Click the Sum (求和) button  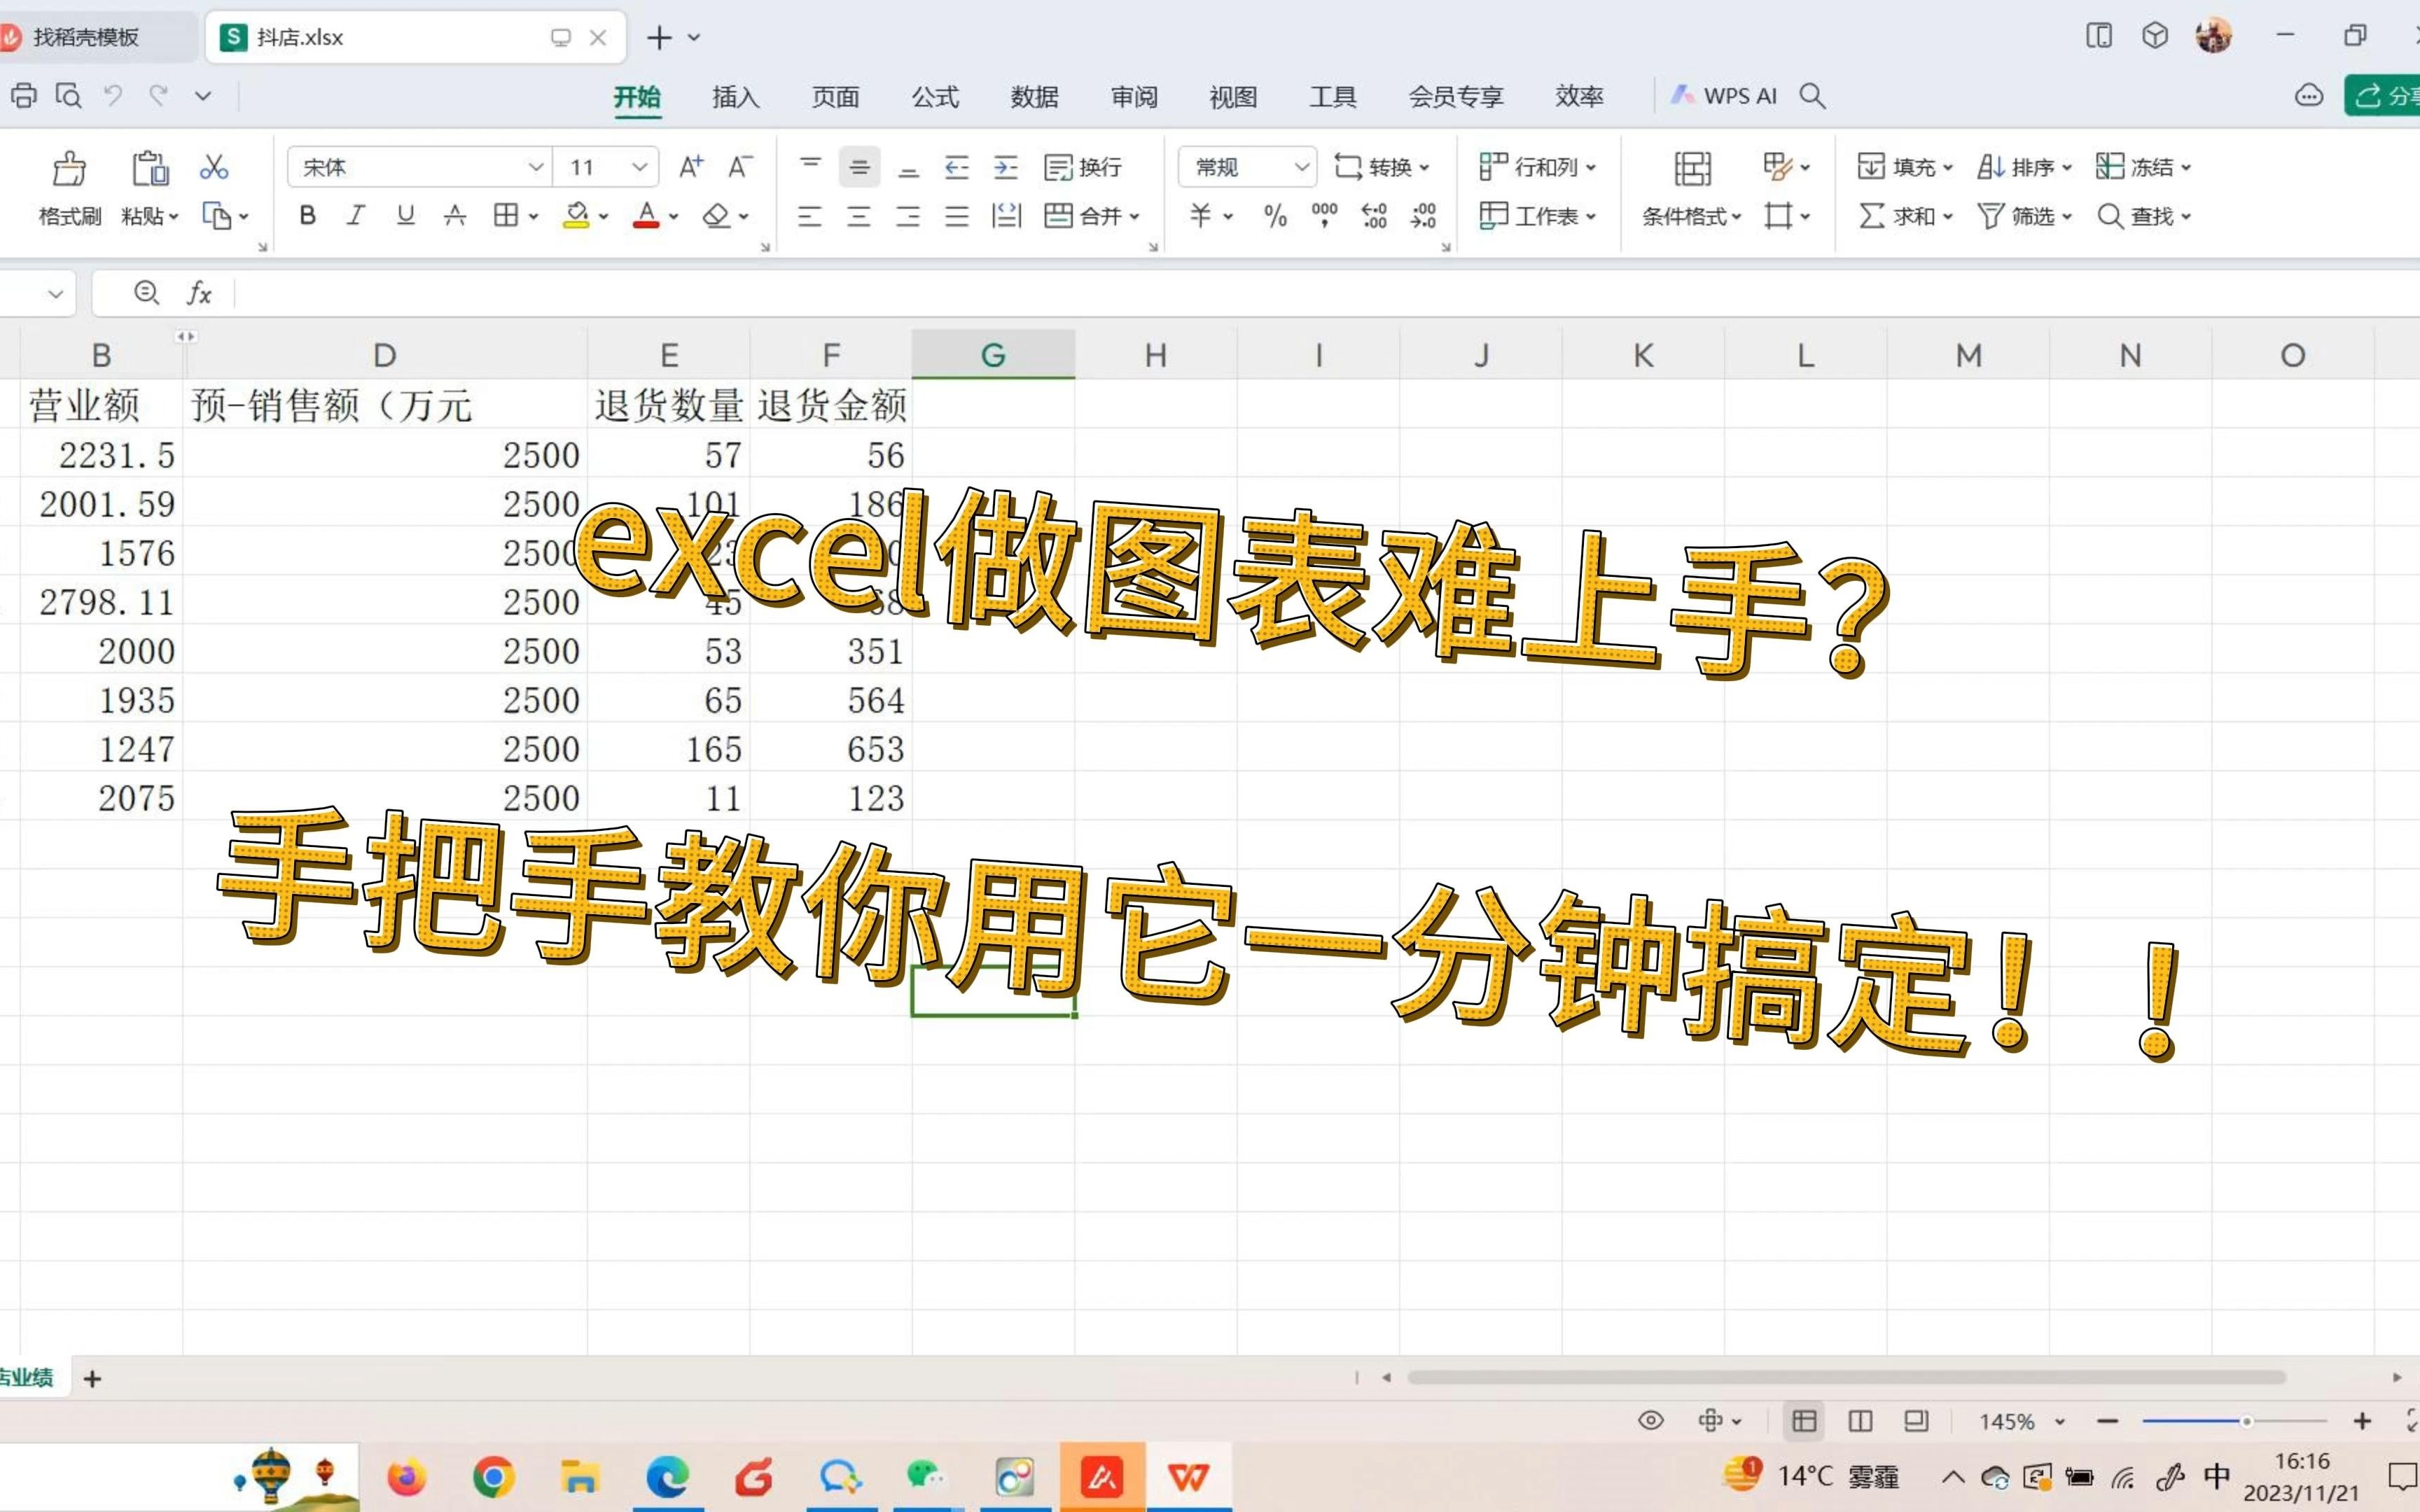pos(1903,216)
